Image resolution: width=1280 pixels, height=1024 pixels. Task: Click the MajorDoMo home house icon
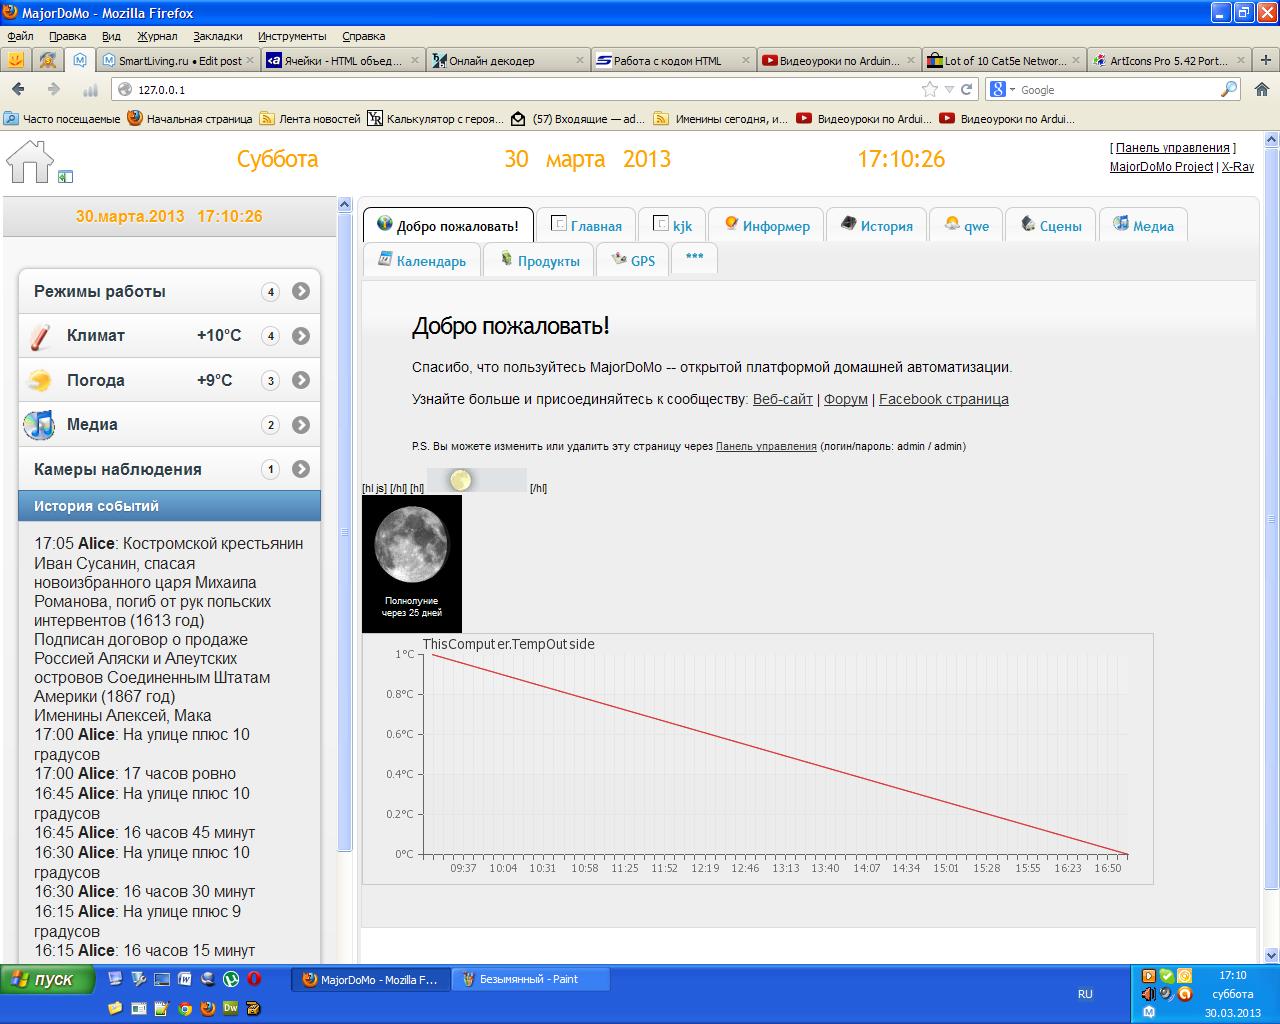click(x=30, y=161)
